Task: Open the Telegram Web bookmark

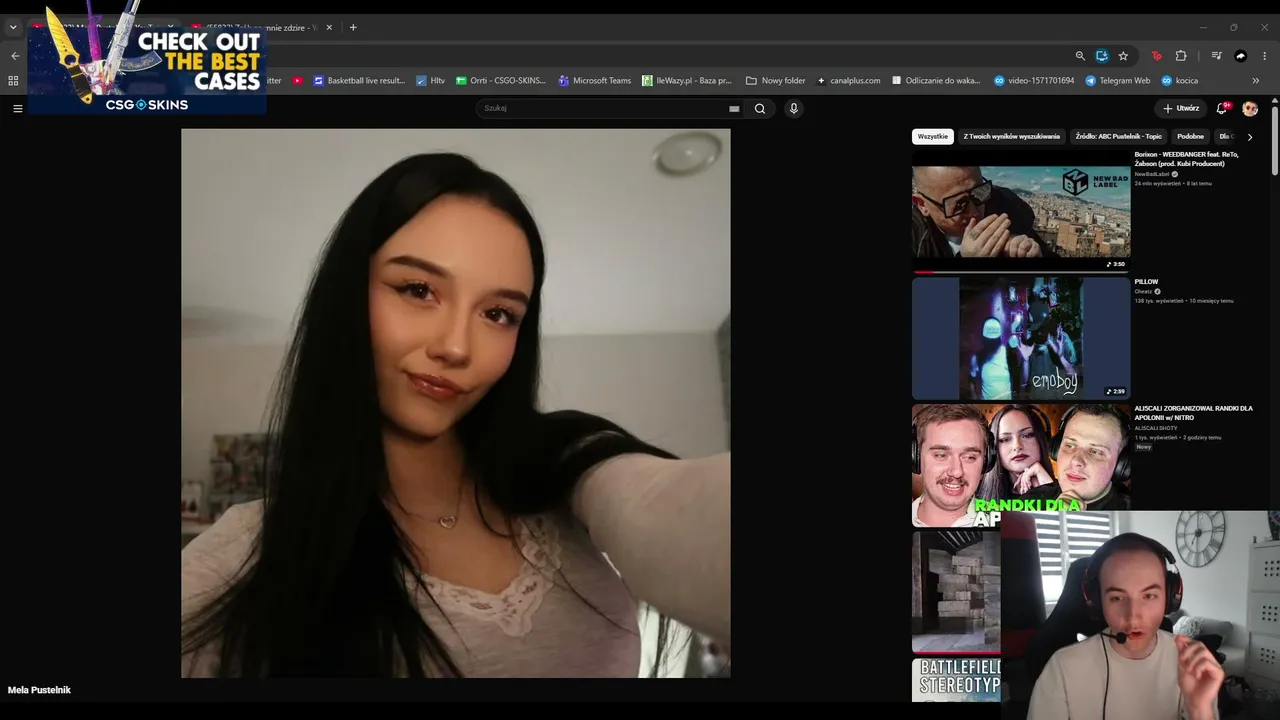Action: pos(1118,81)
